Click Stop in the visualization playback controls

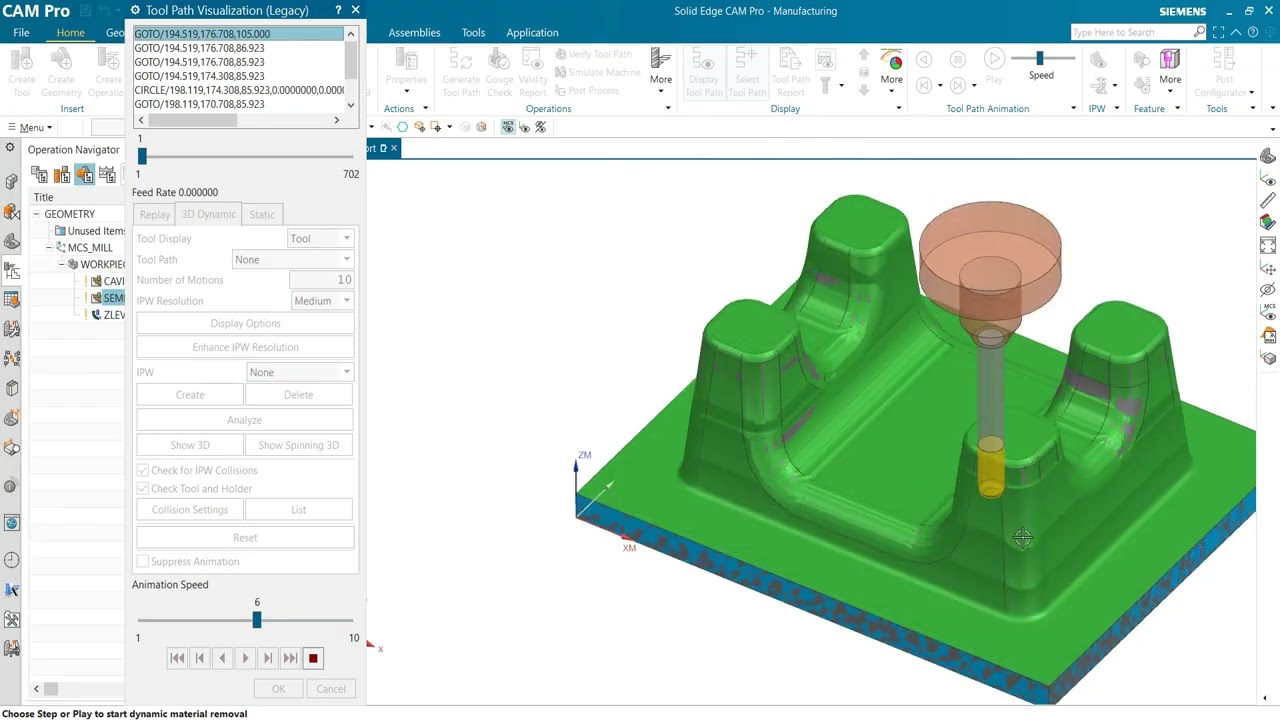tap(313, 658)
